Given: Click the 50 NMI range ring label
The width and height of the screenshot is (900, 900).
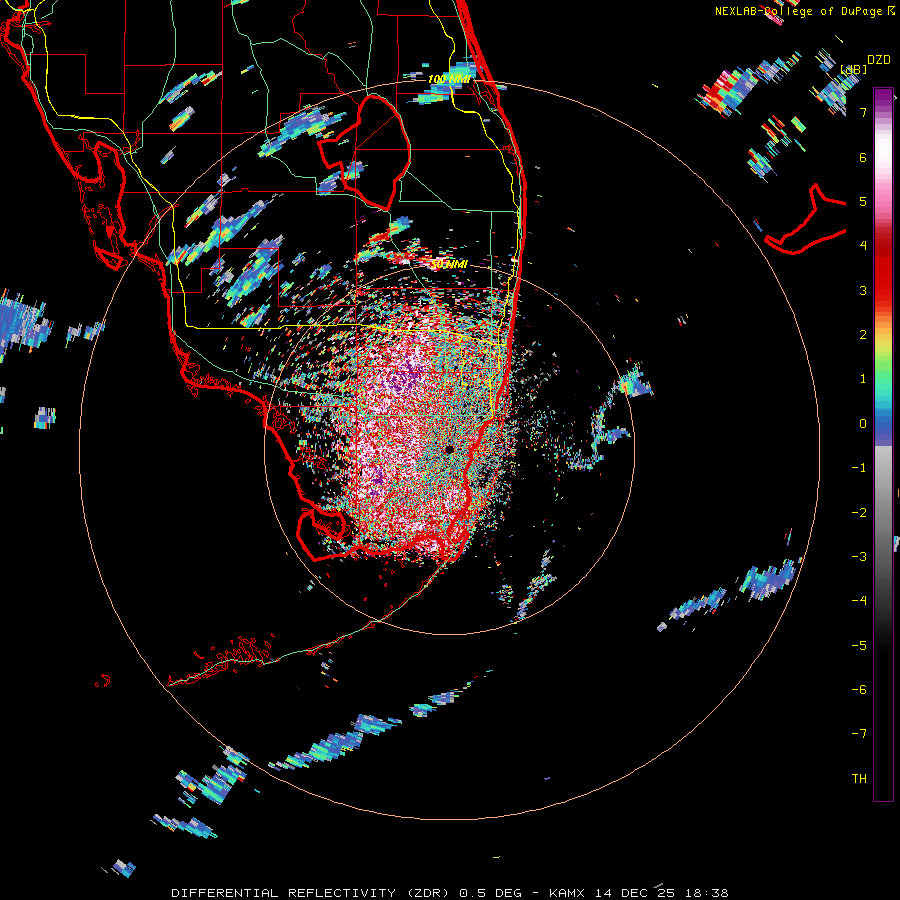Looking at the screenshot, I should [449, 264].
